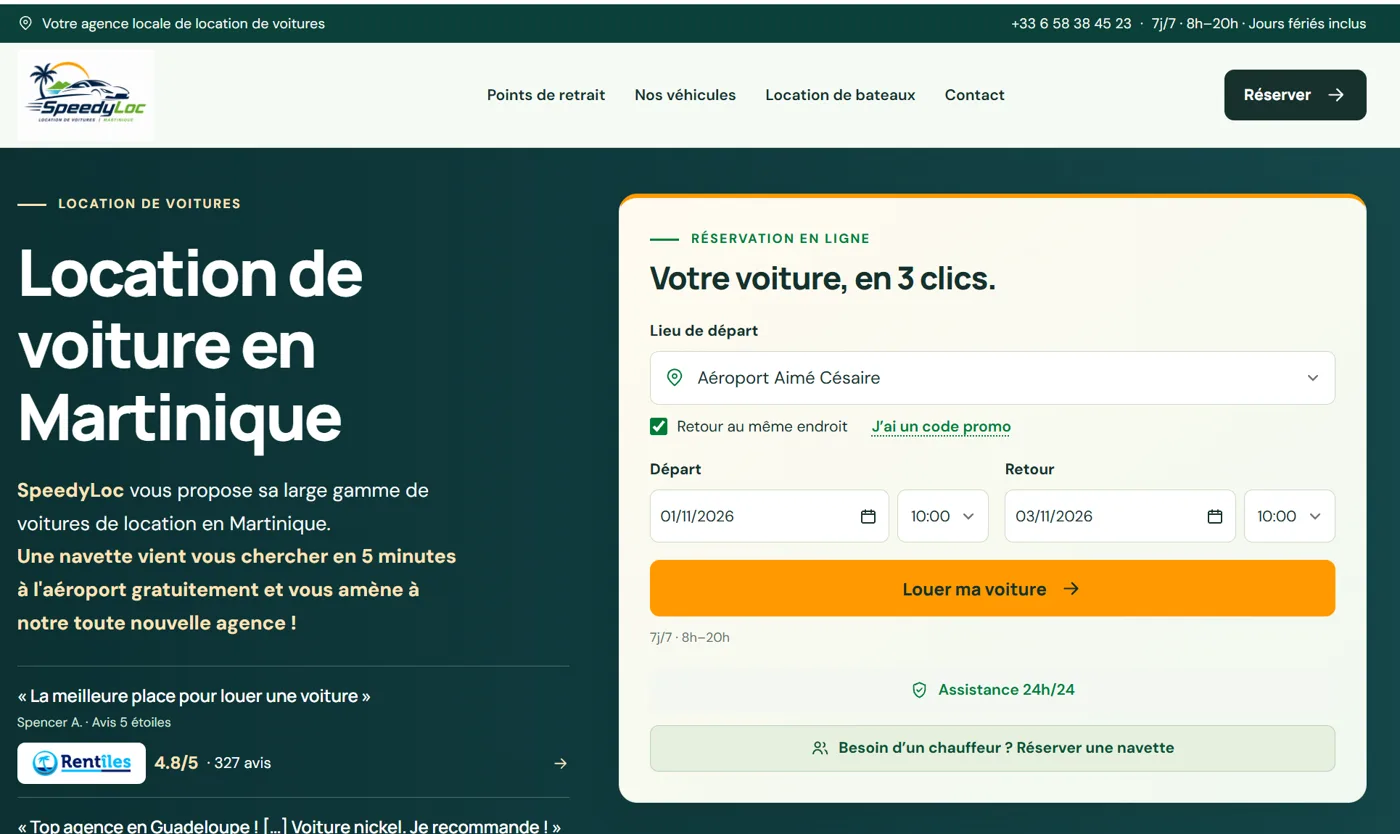Click the arrow next to 327 avis
The height and width of the screenshot is (834, 1400).
click(561, 763)
